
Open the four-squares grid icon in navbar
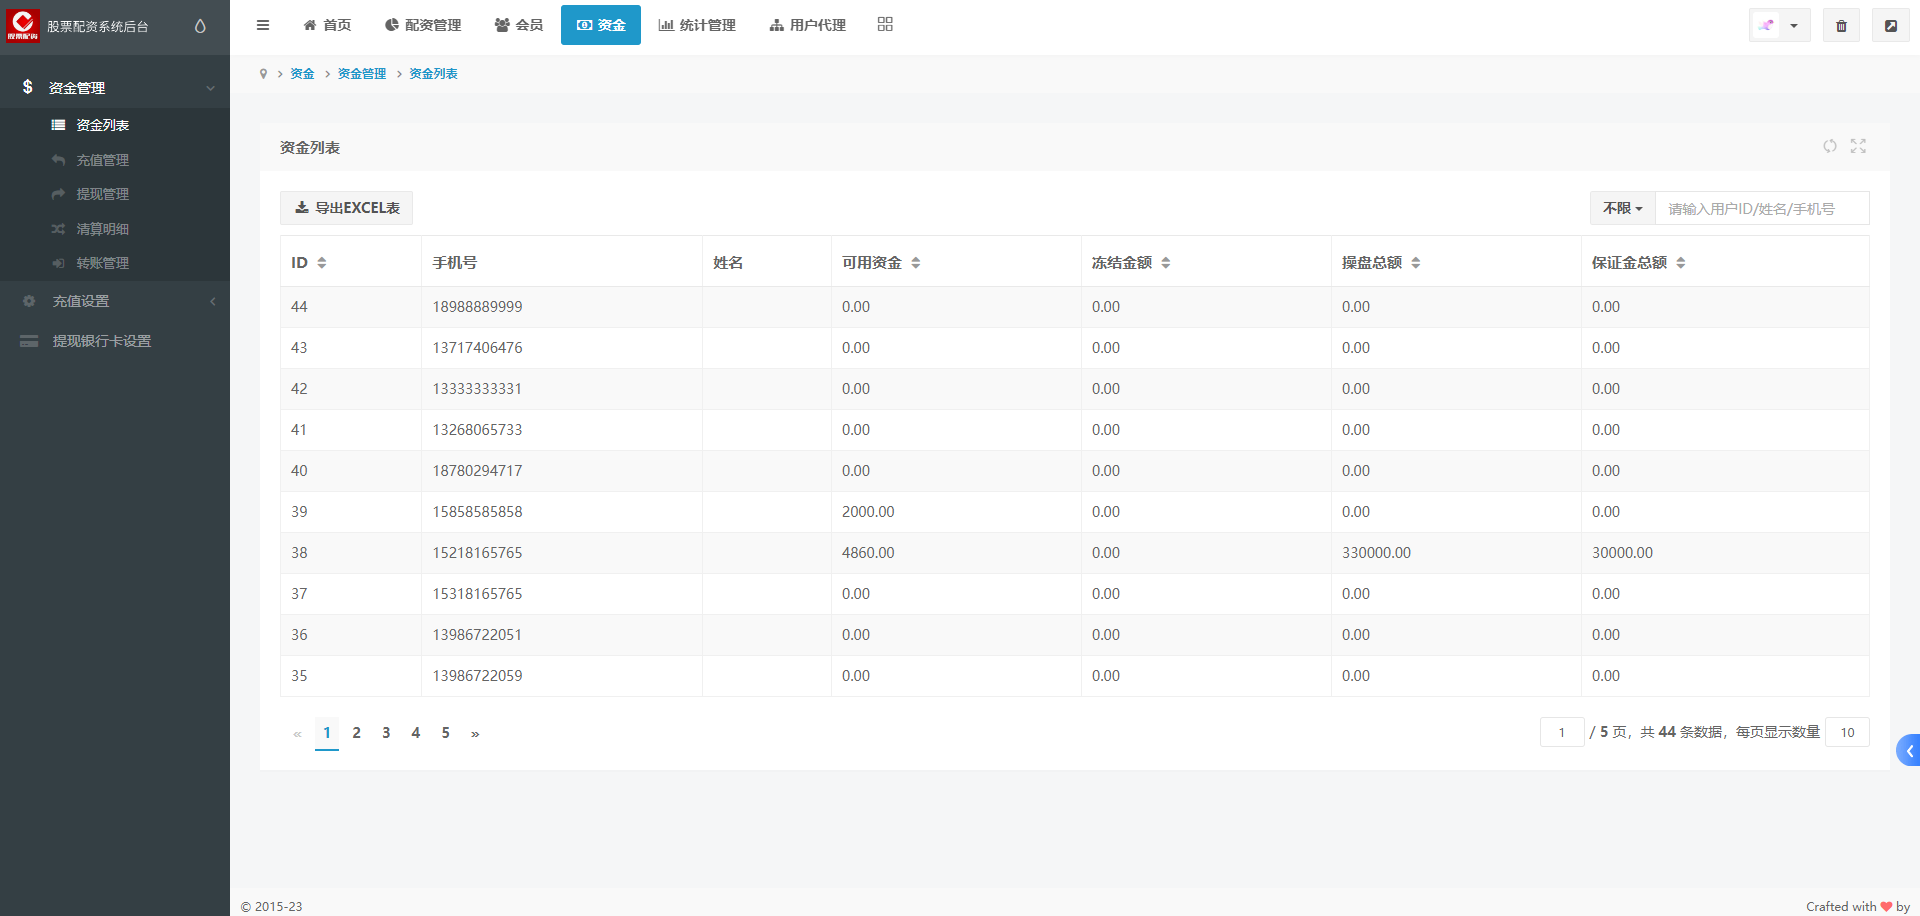coord(885,25)
